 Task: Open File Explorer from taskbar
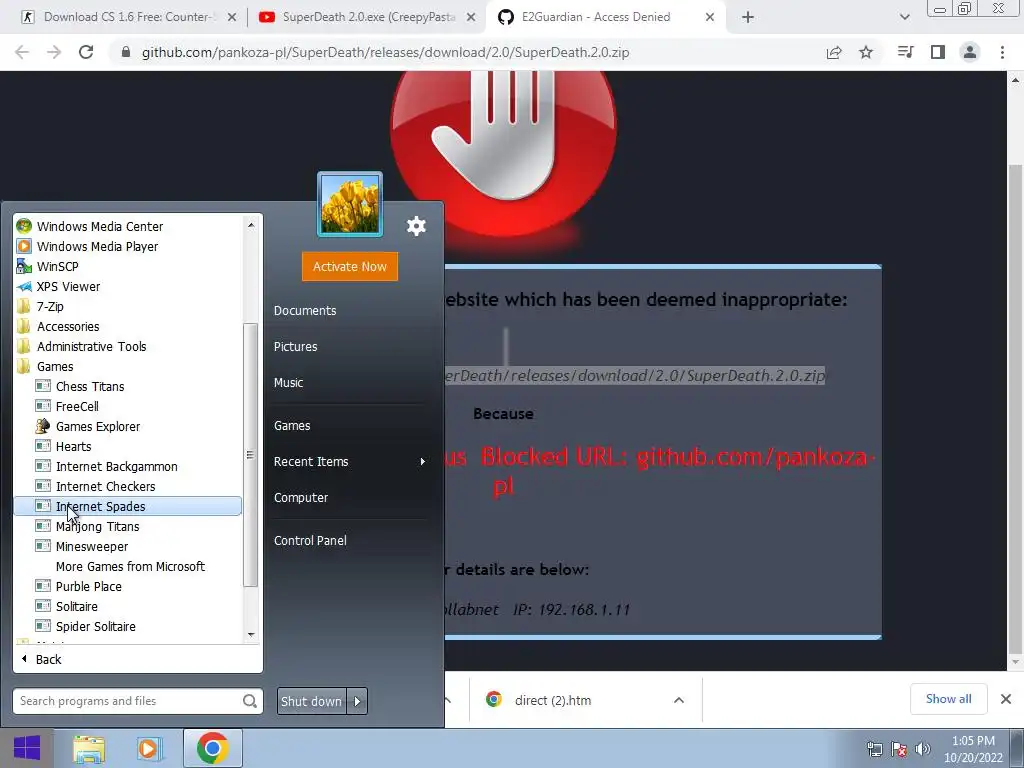pos(89,748)
